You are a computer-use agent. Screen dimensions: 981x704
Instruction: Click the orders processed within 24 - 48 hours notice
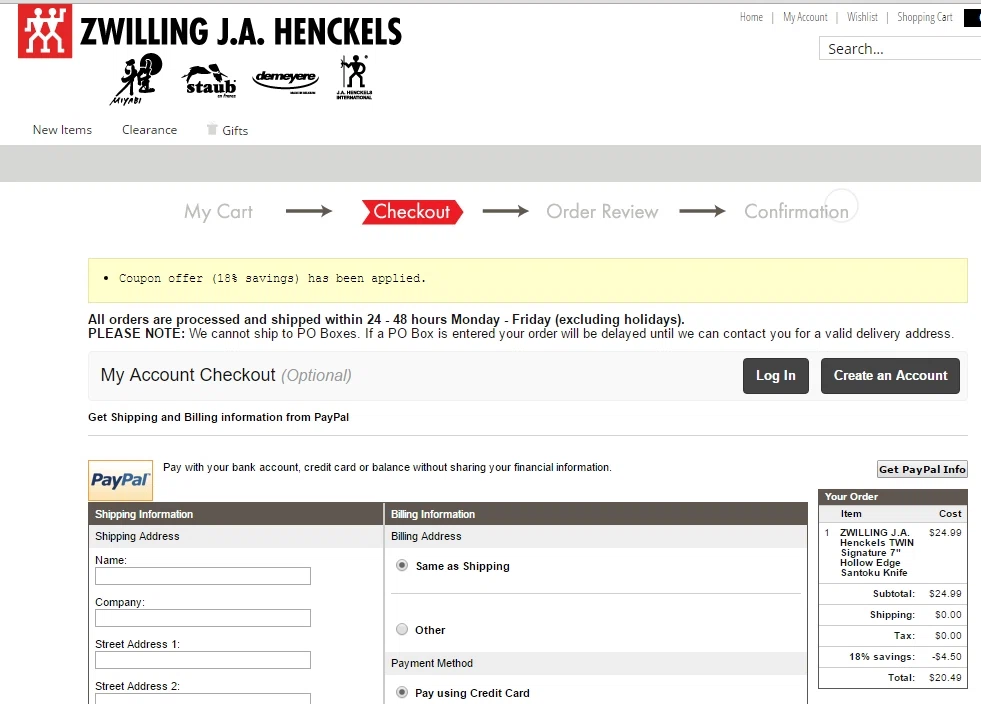point(387,319)
